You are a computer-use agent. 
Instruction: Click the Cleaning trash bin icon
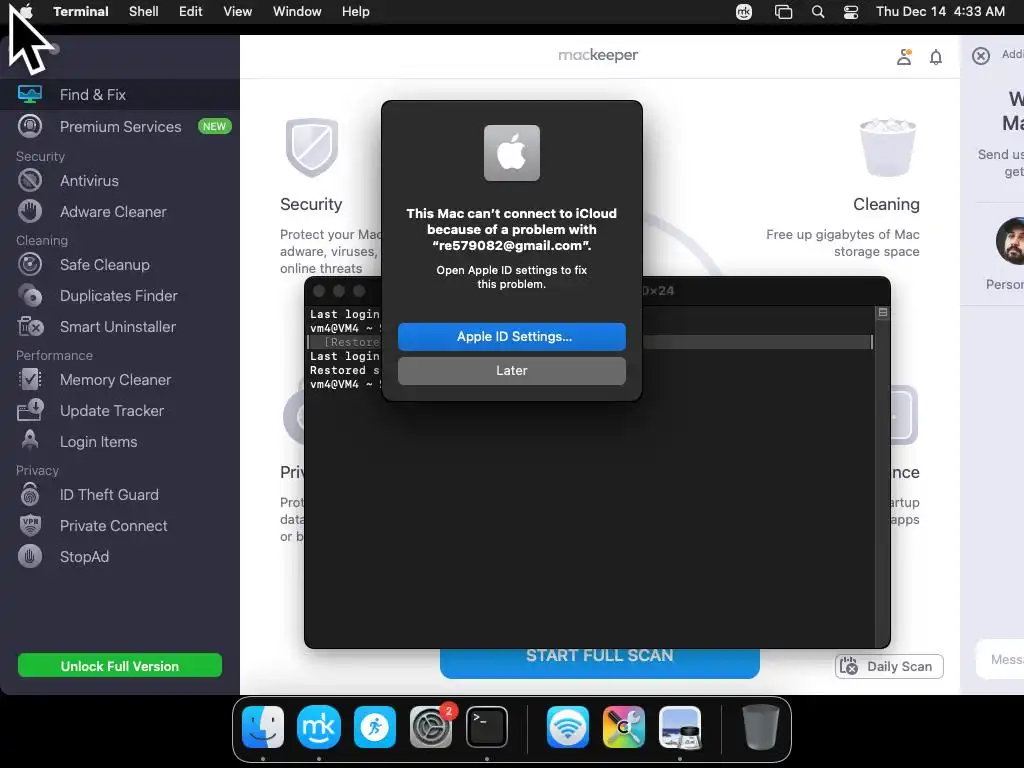tap(888, 148)
